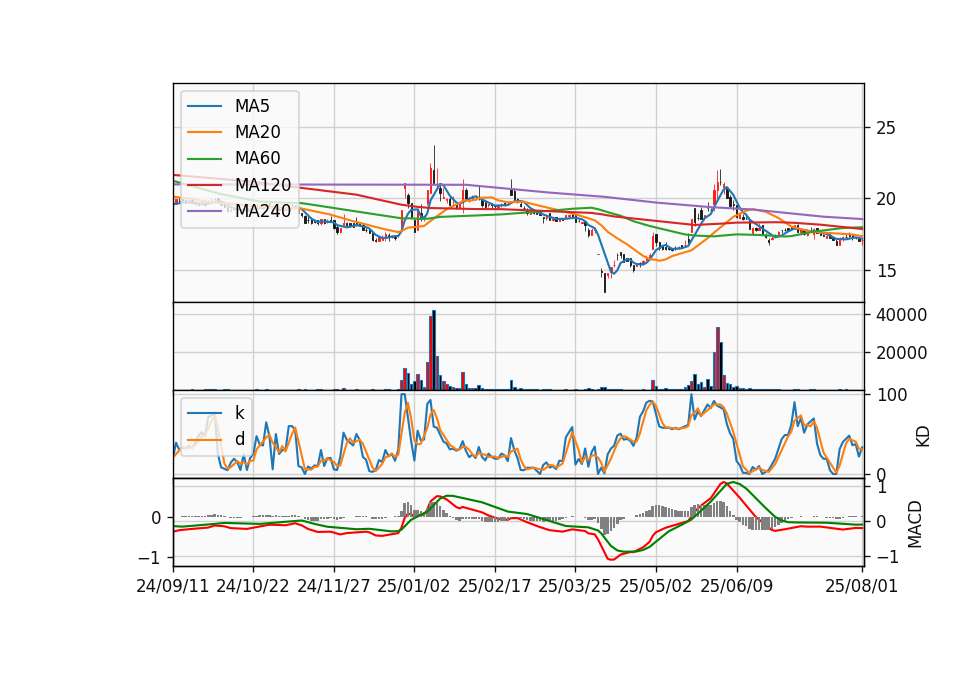Screen dimensions: 960x690
Task: Click the MA5 legend label
Action: (252, 106)
